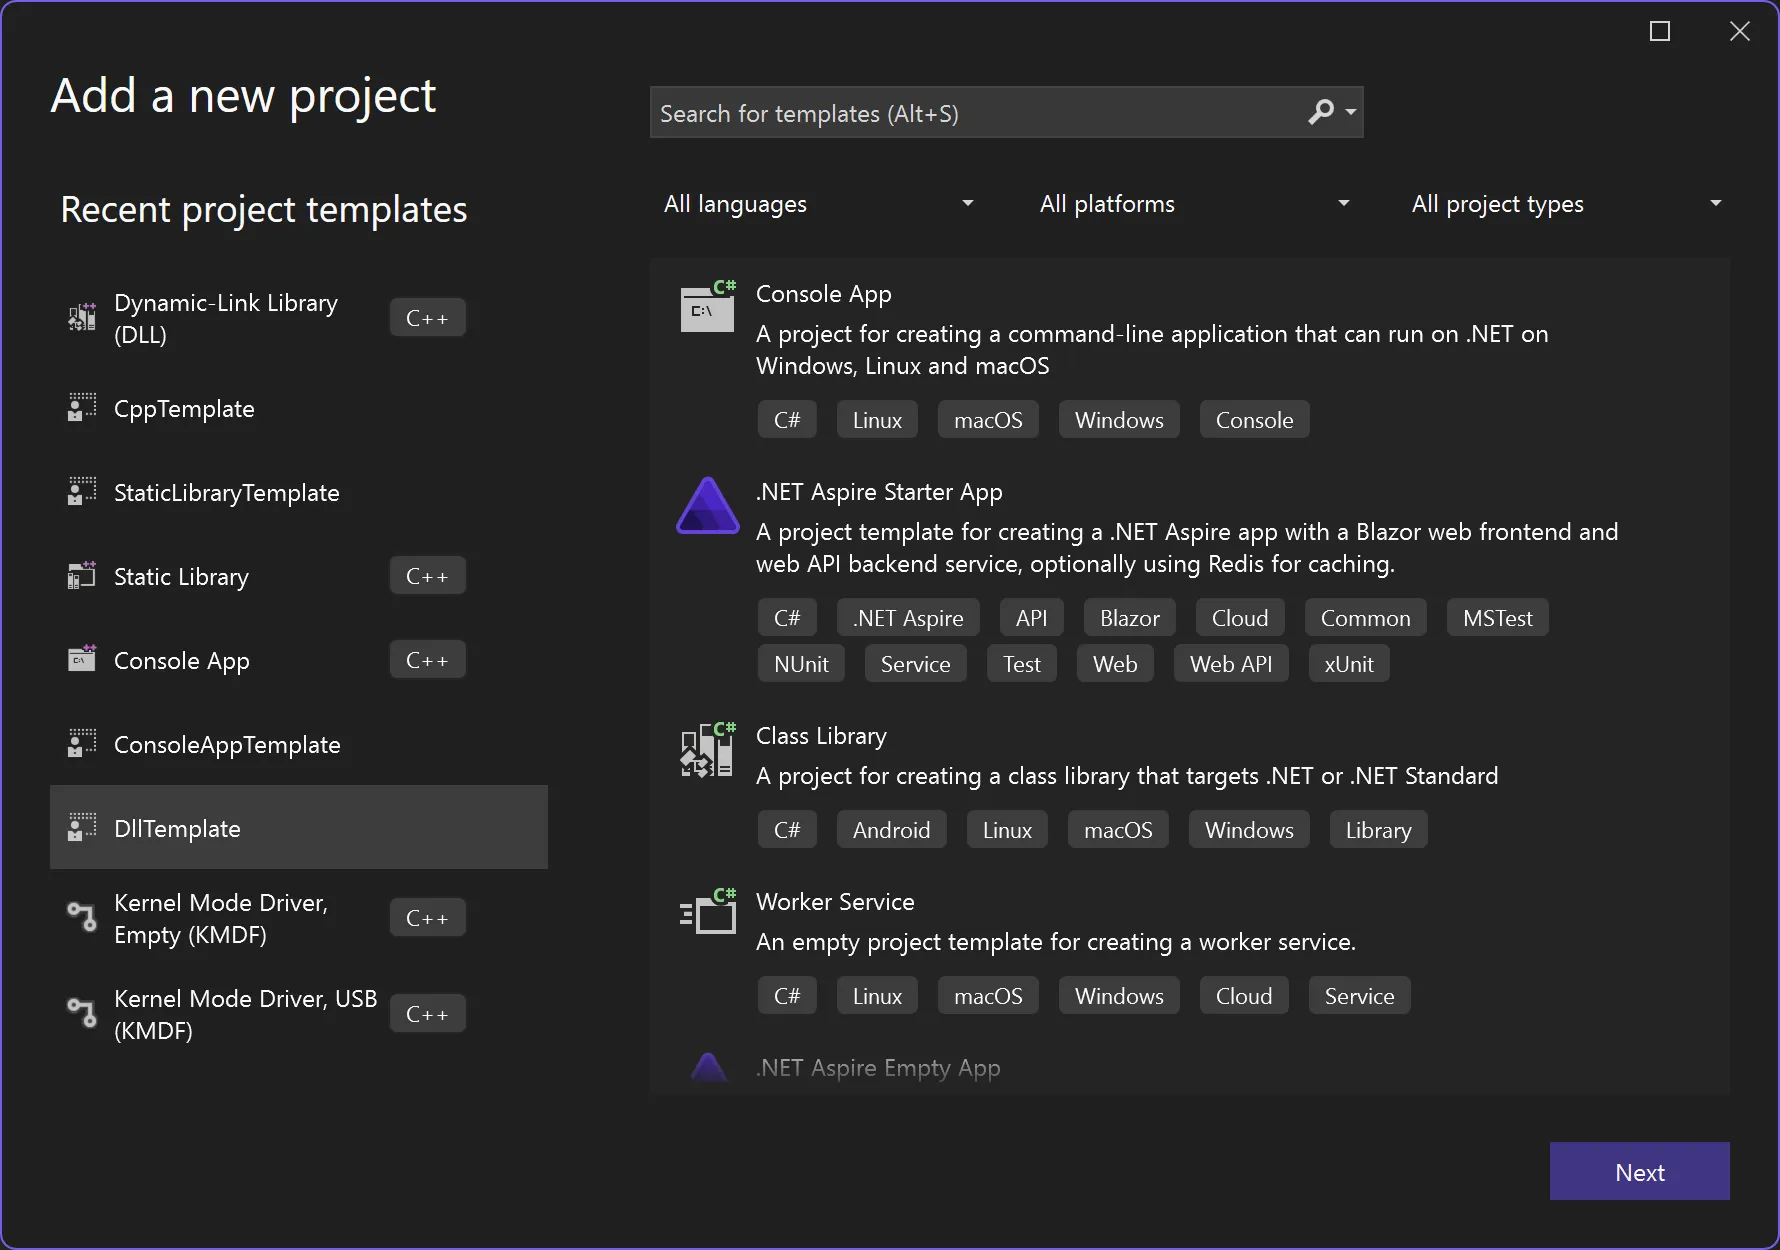Open the All platforms dropdown
Image resolution: width=1780 pixels, height=1250 pixels.
[1194, 204]
